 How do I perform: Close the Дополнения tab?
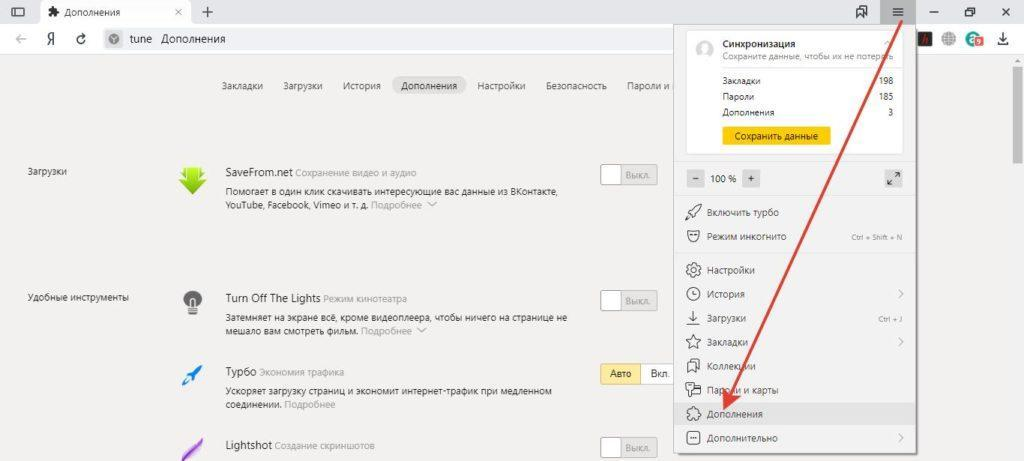coord(178,12)
